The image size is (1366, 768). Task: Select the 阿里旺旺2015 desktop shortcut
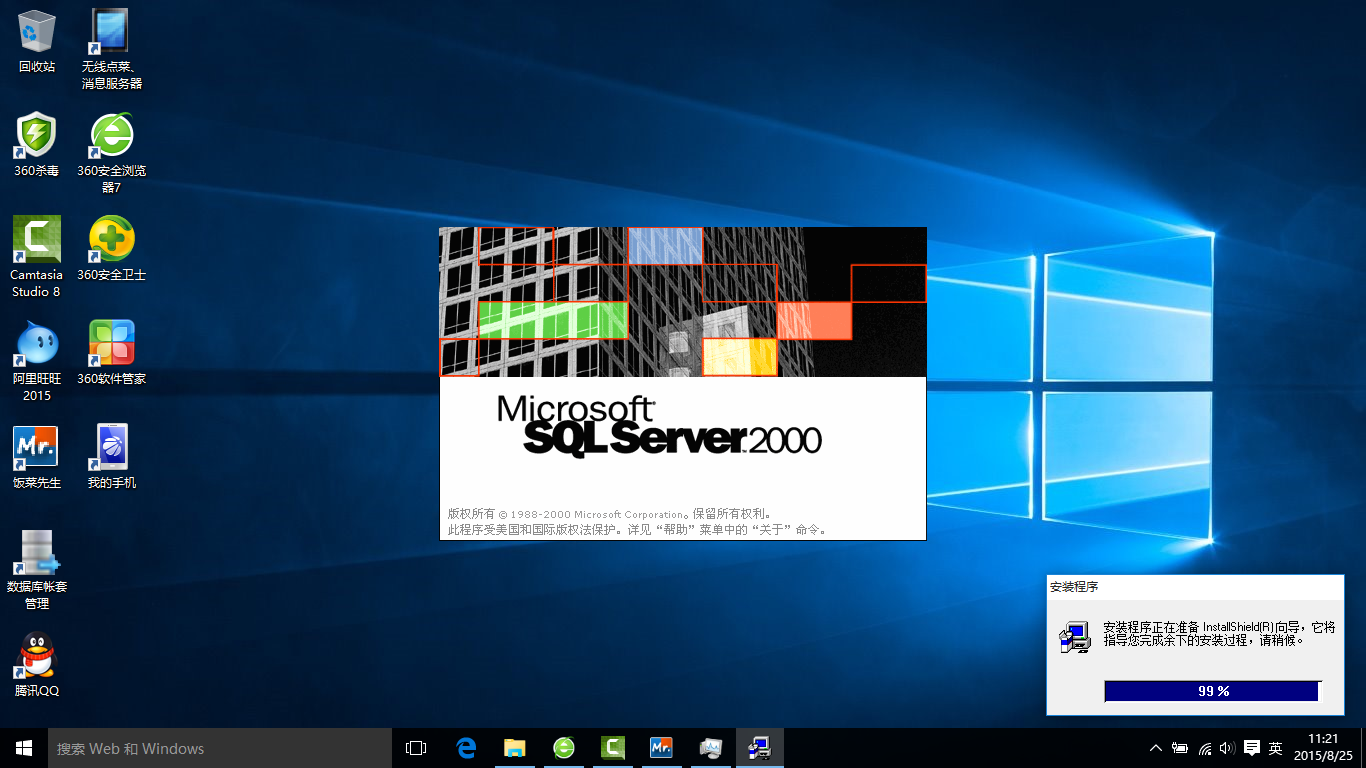tap(37, 360)
